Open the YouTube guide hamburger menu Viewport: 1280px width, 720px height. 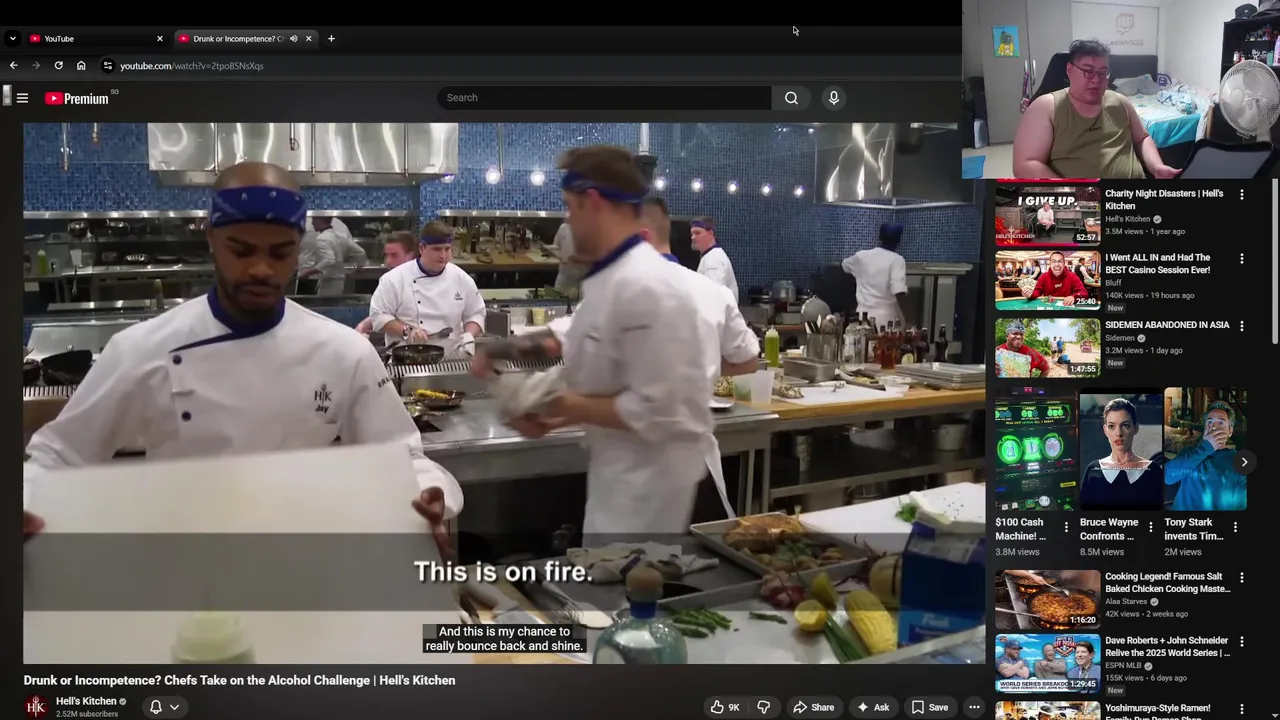22,98
